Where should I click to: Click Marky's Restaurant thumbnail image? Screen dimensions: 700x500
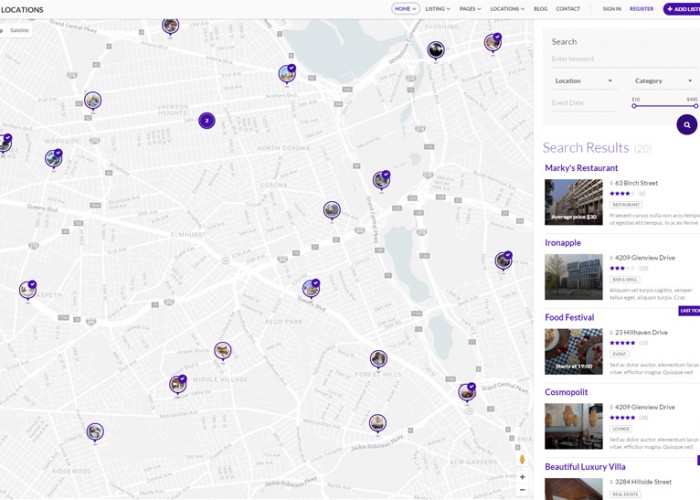pyautogui.click(x=574, y=202)
